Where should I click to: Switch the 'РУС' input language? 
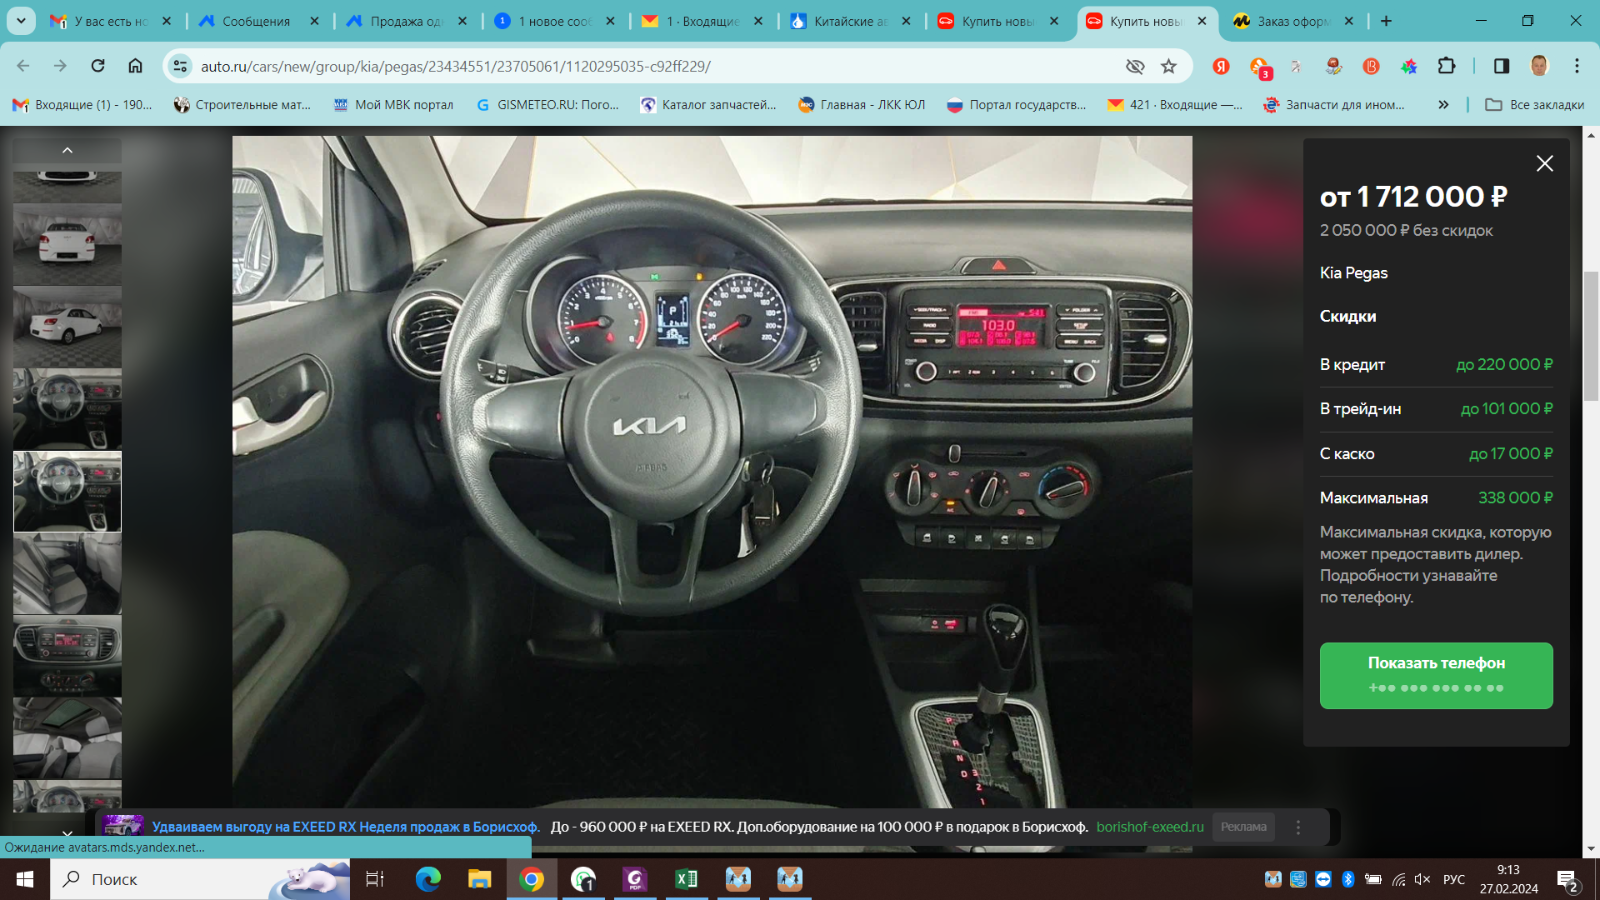[1454, 879]
